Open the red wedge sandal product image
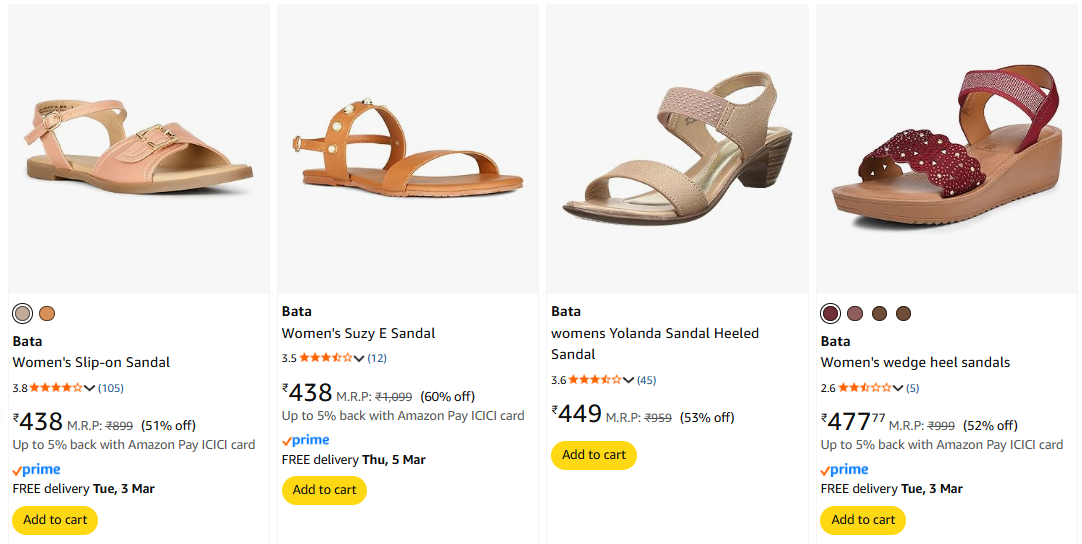The height and width of the screenshot is (544, 1082). pyautogui.click(x=947, y=149)
